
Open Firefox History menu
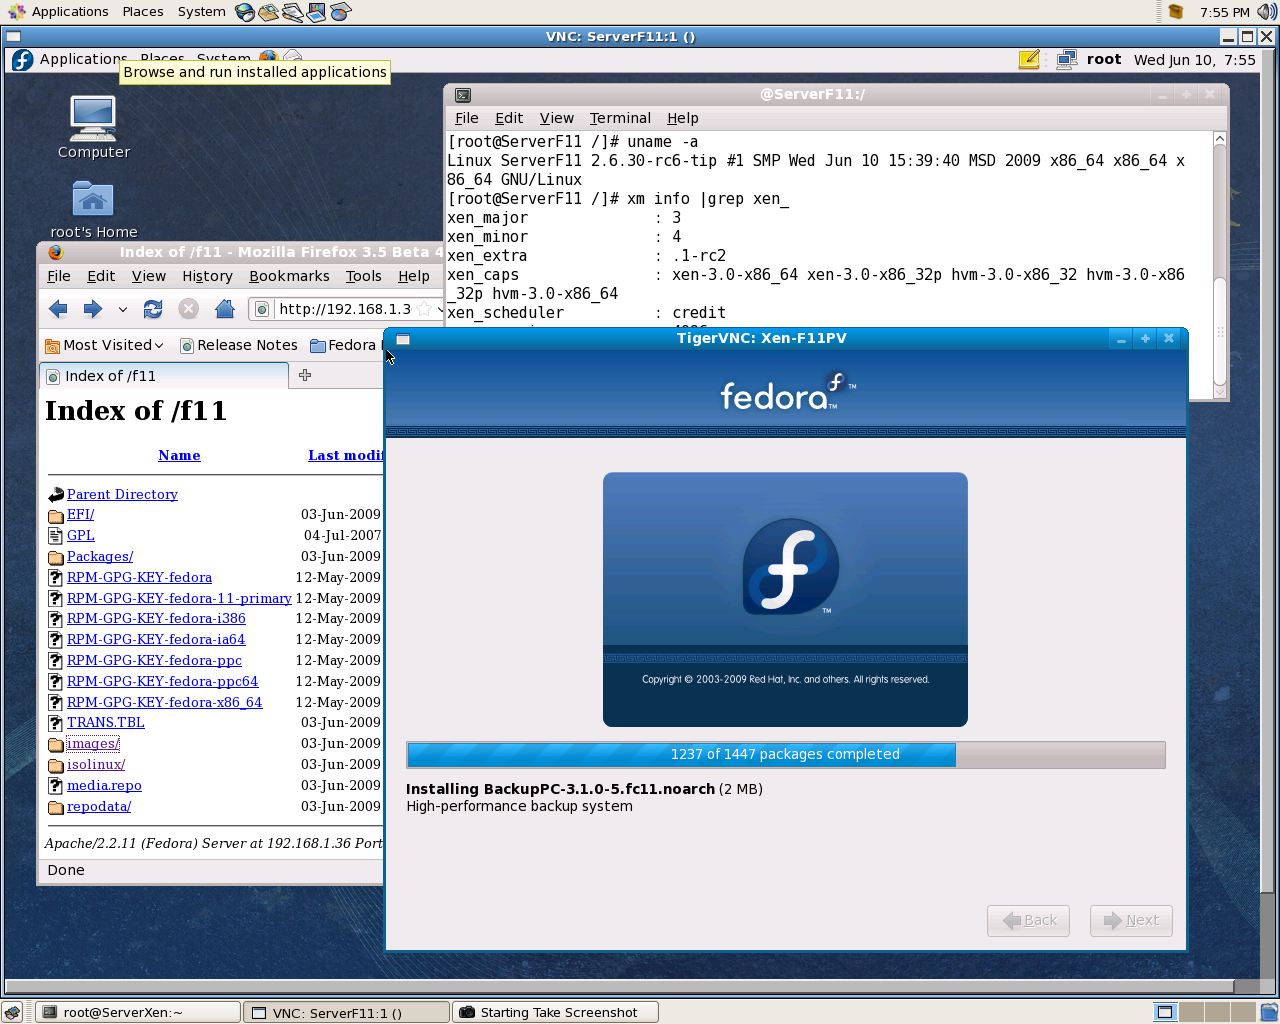point(207,276)
